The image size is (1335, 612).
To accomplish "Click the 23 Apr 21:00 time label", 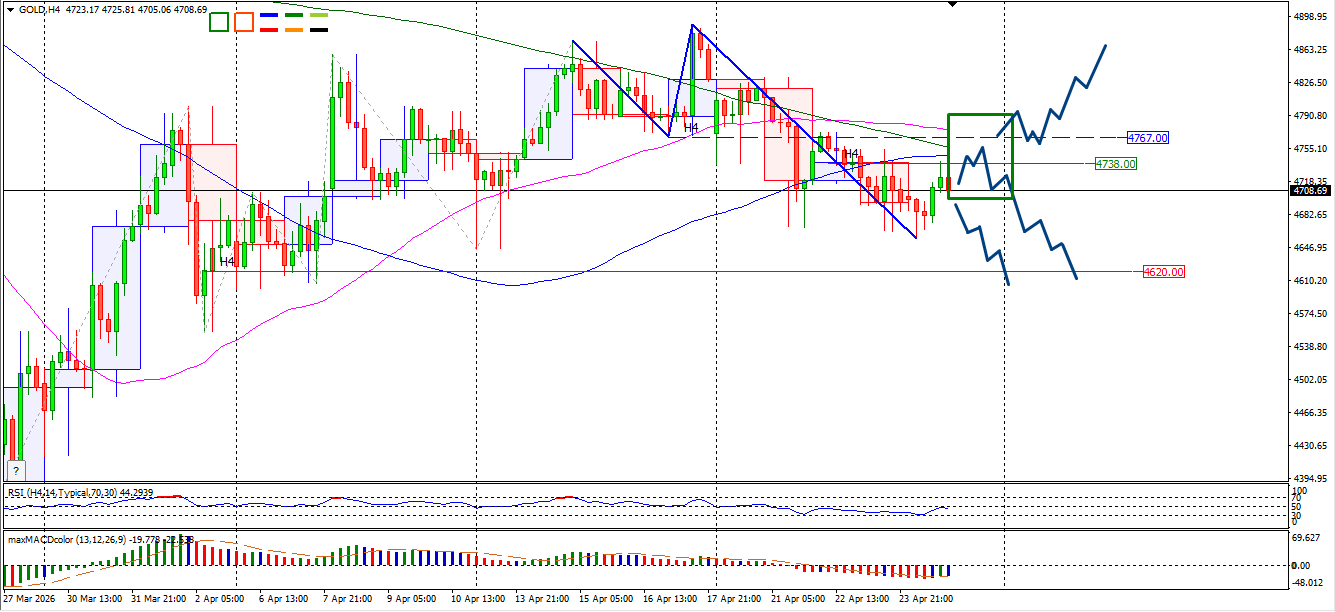I will point(926,599).
